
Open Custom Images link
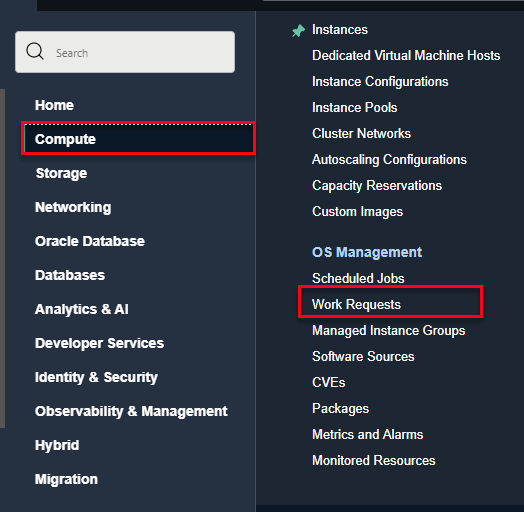(x=357, y=212)
